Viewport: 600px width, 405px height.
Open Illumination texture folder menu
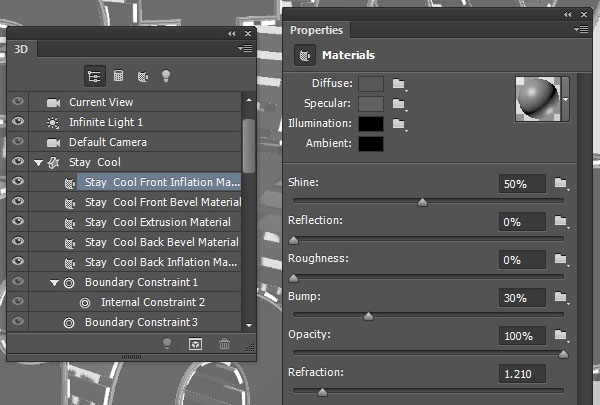399,124
